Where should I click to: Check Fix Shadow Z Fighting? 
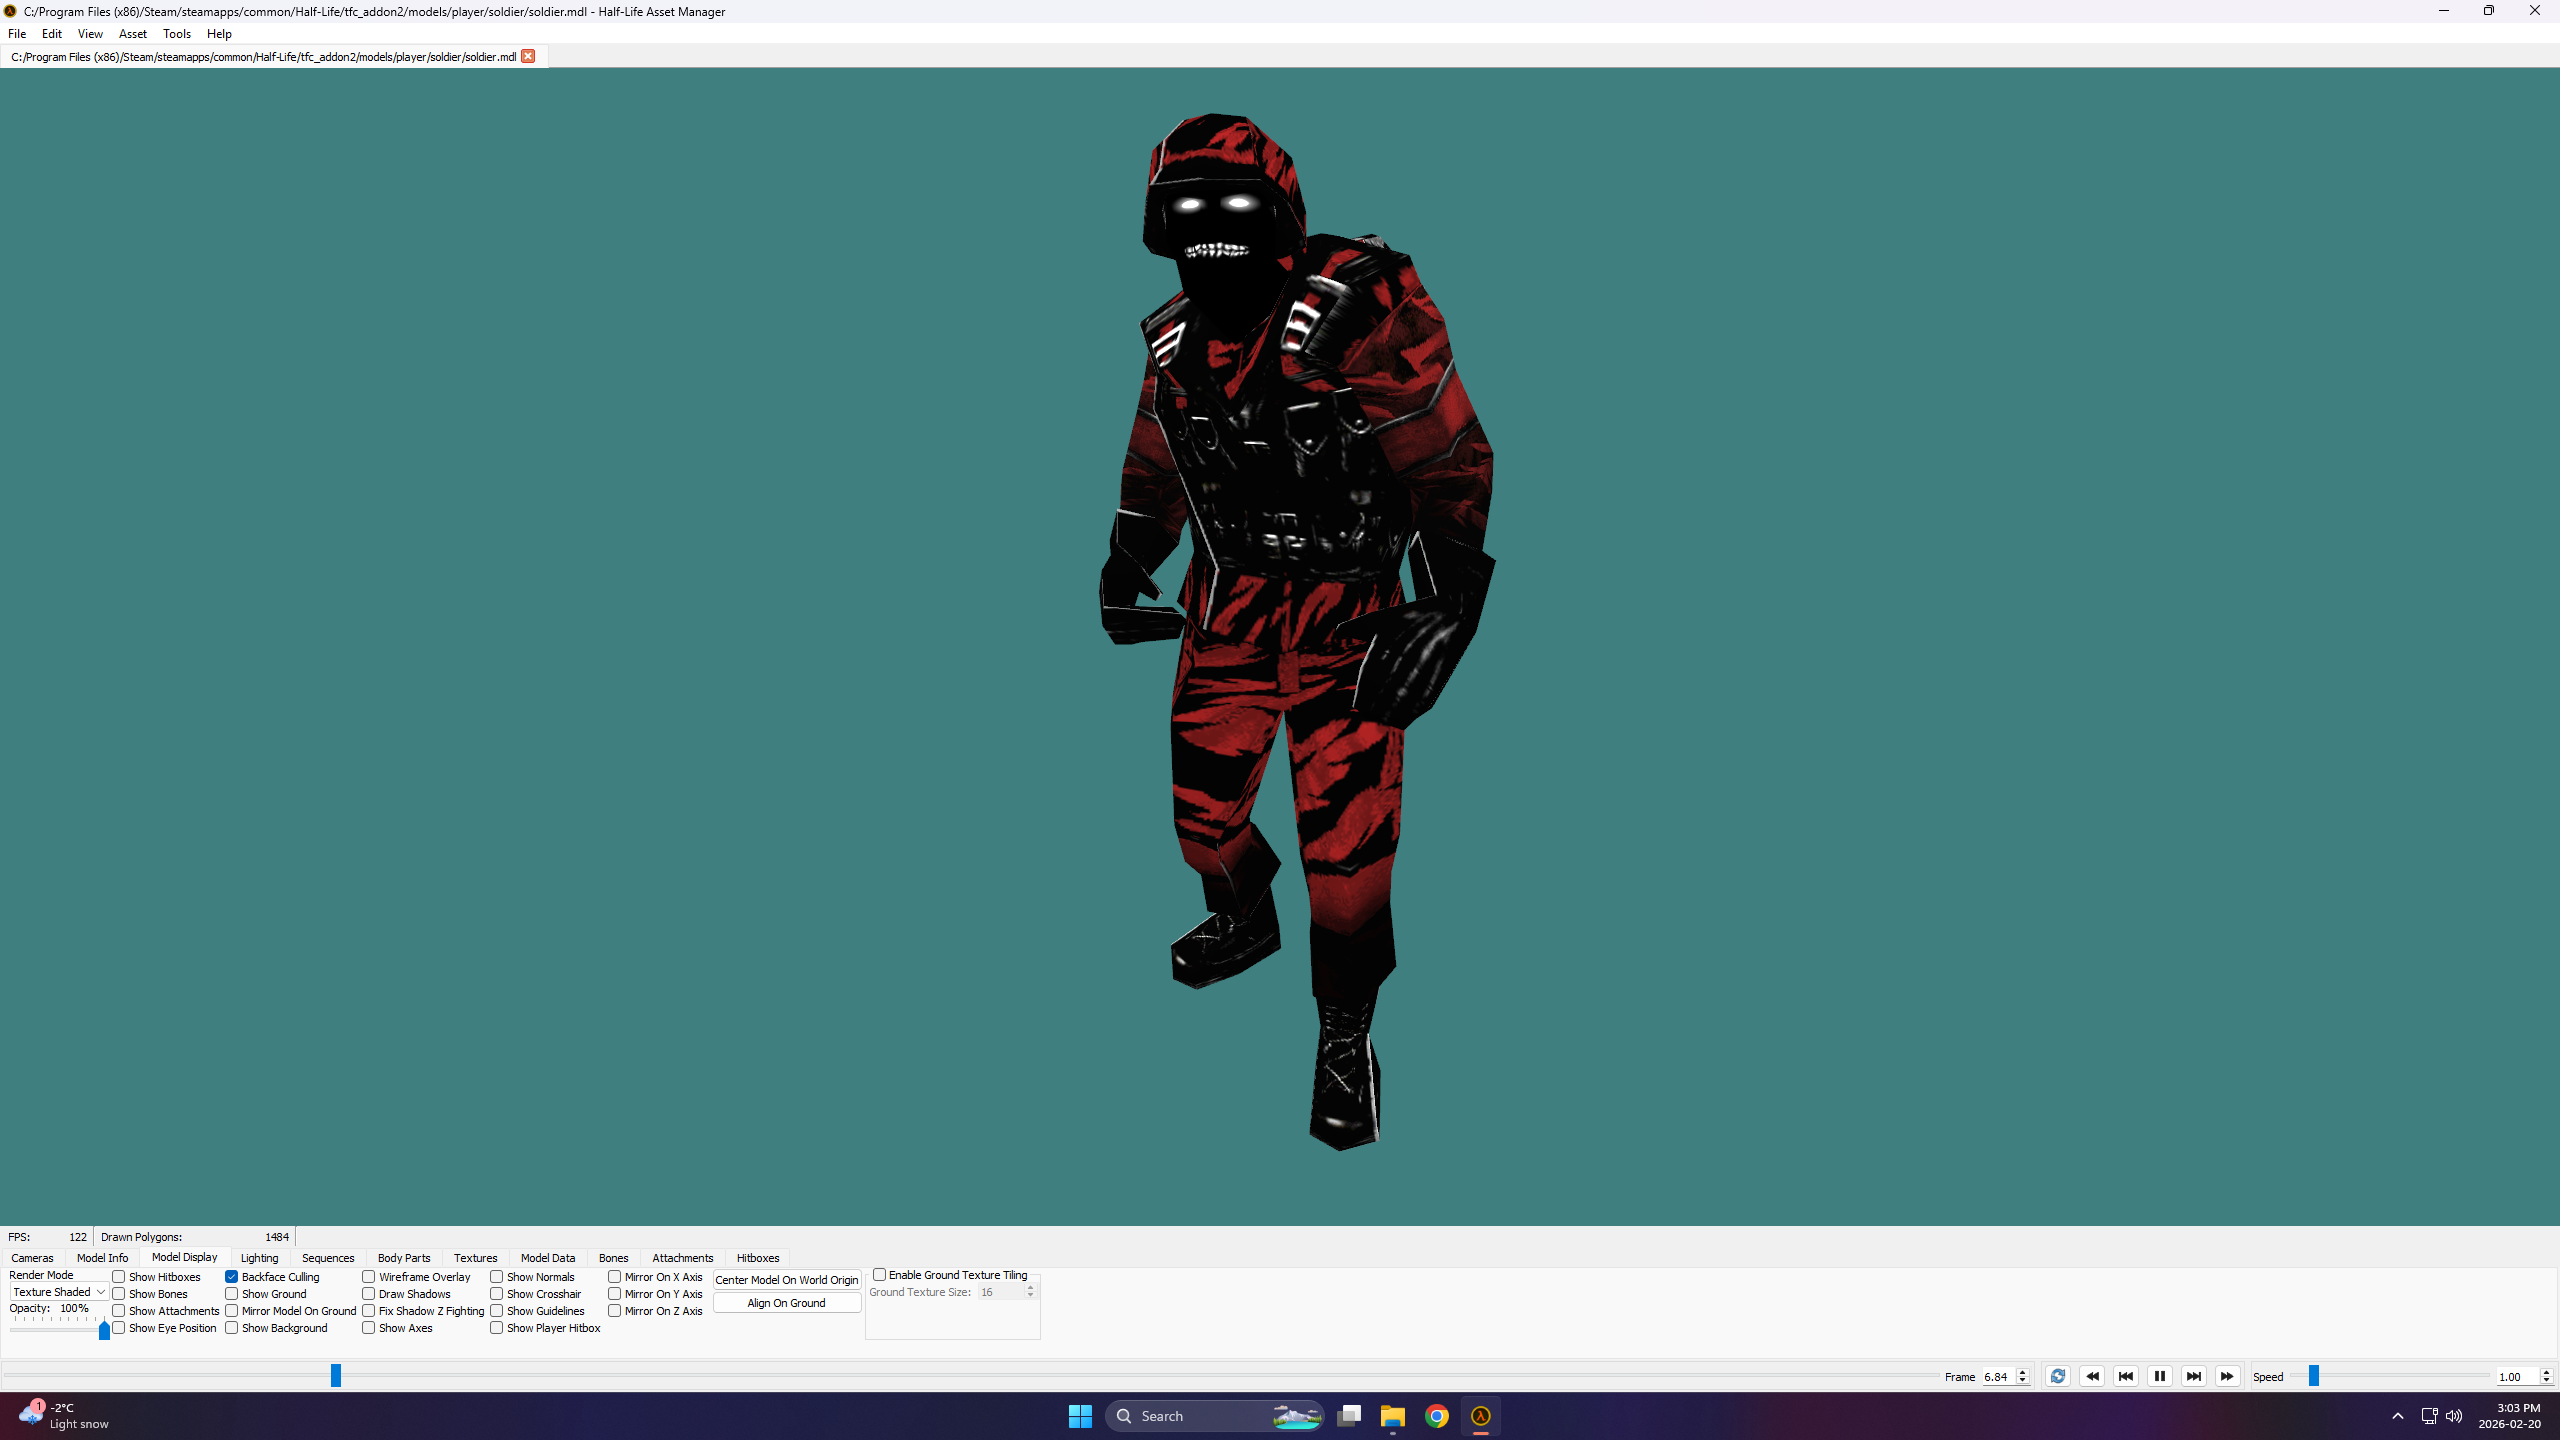pyautogui.click(x=369, y=1311)
